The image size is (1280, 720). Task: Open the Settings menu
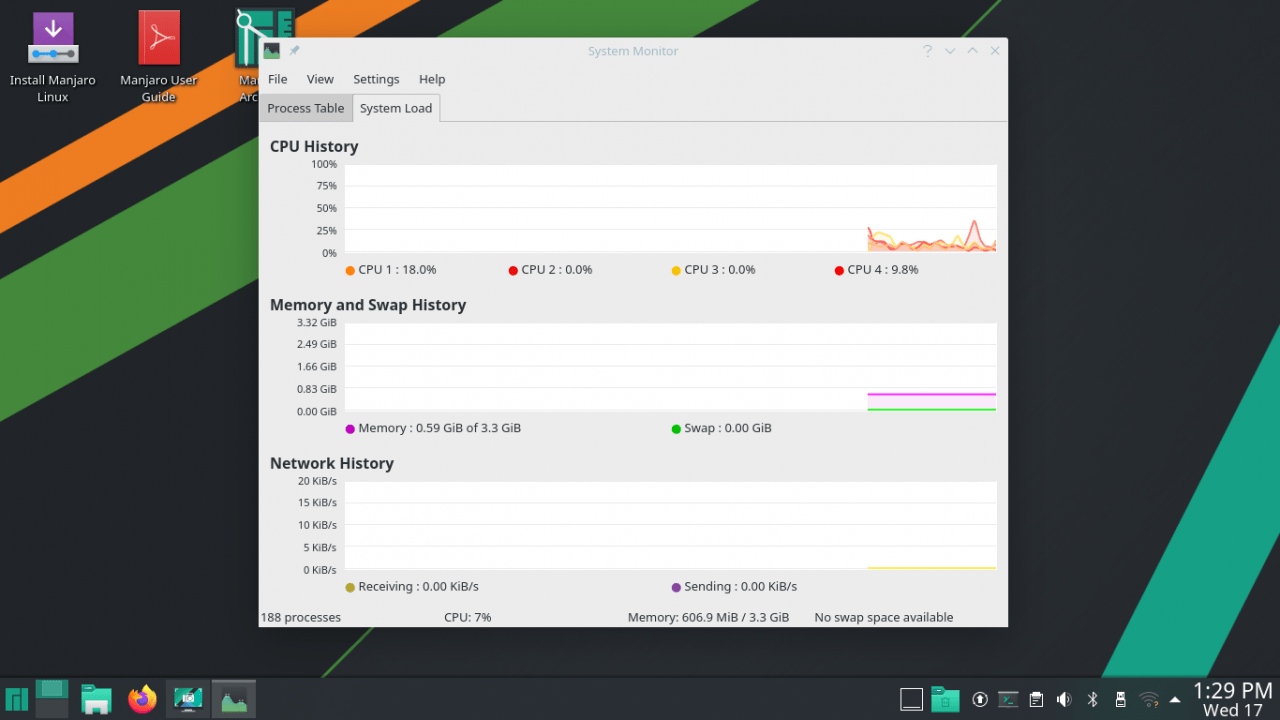click(376, 79)
